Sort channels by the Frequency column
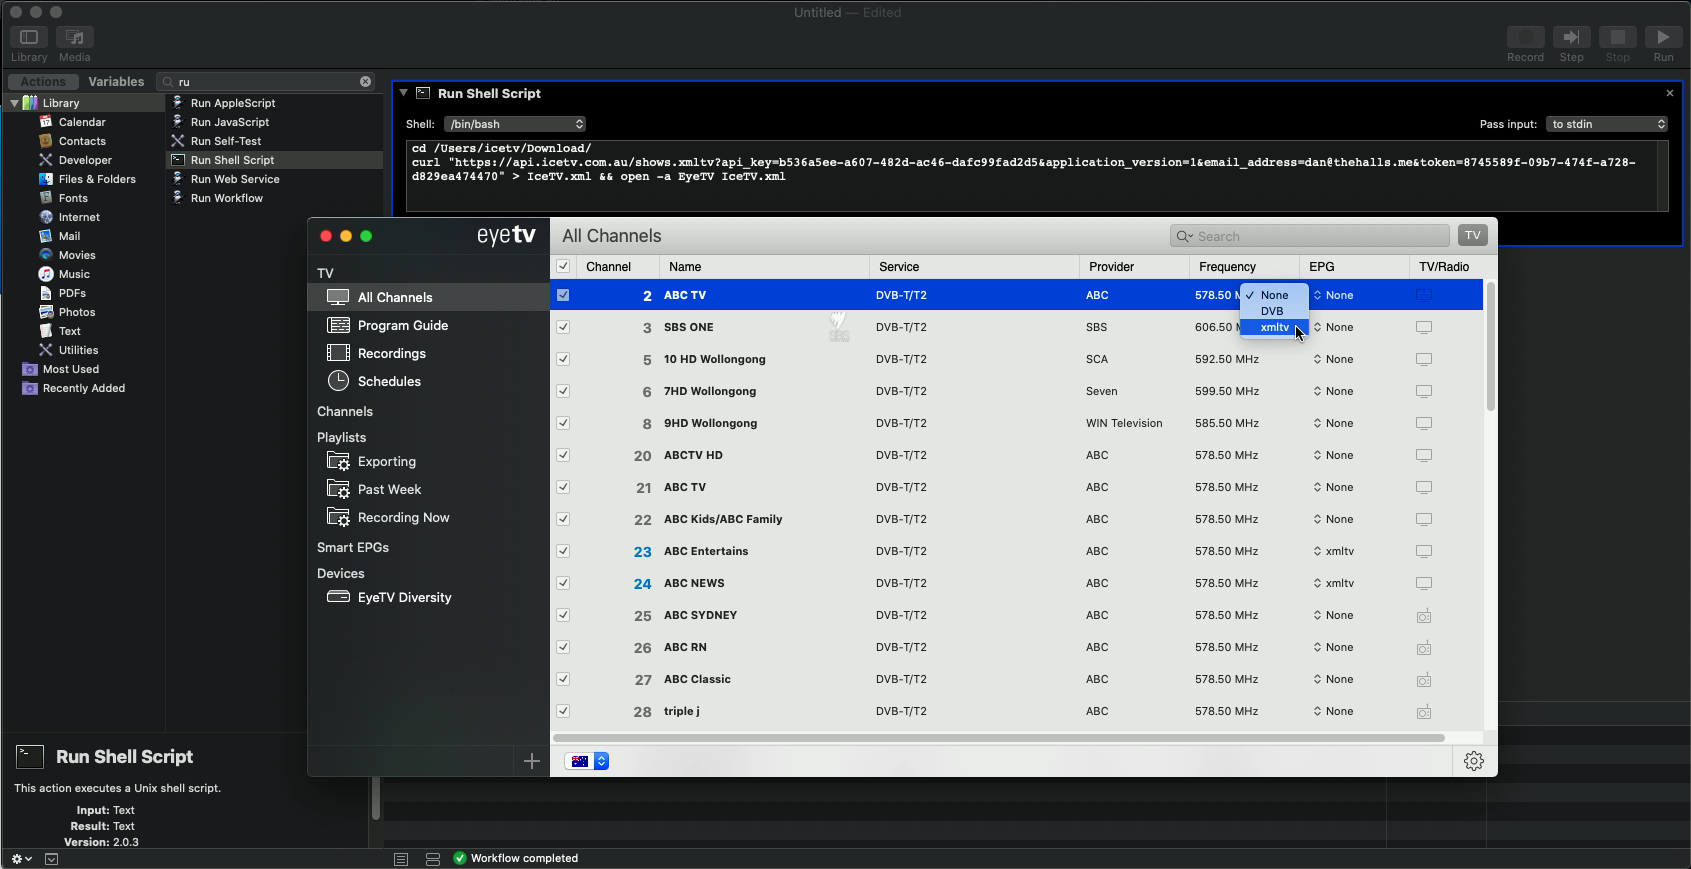Screen dimensions: 1691x869 tap(1244, 267)
